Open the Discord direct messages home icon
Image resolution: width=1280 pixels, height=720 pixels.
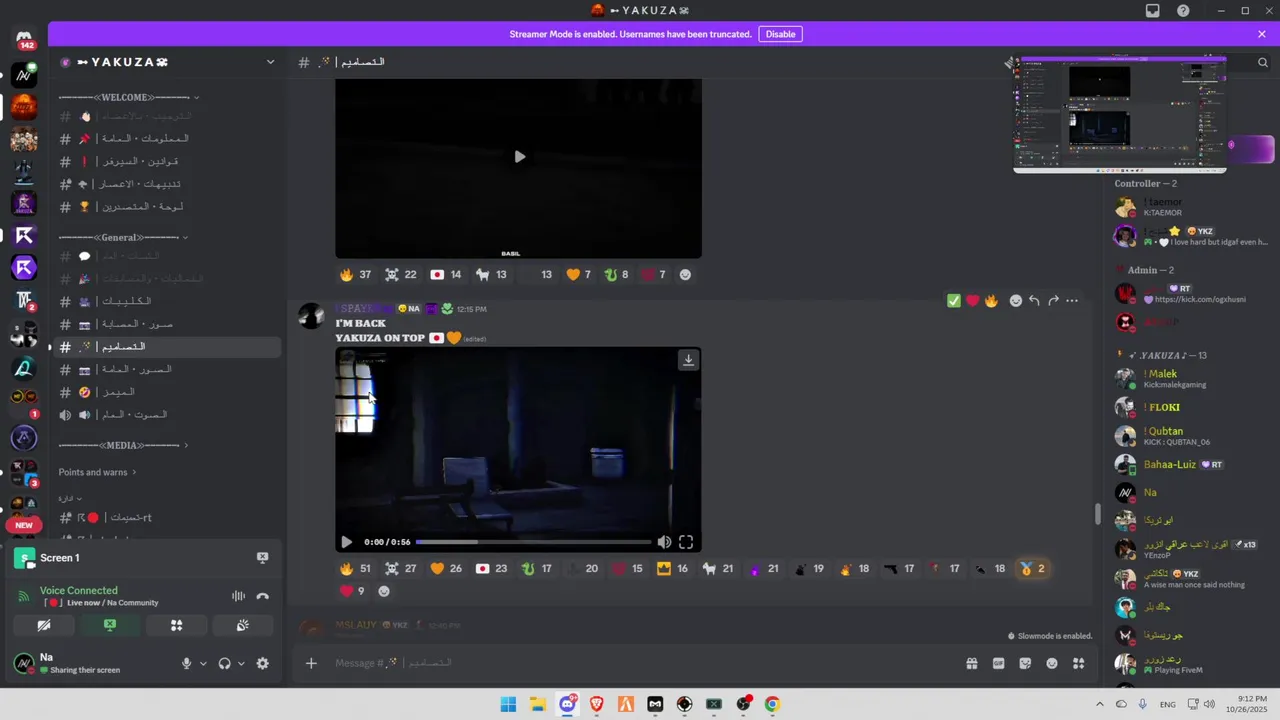(x=24, y=38)
